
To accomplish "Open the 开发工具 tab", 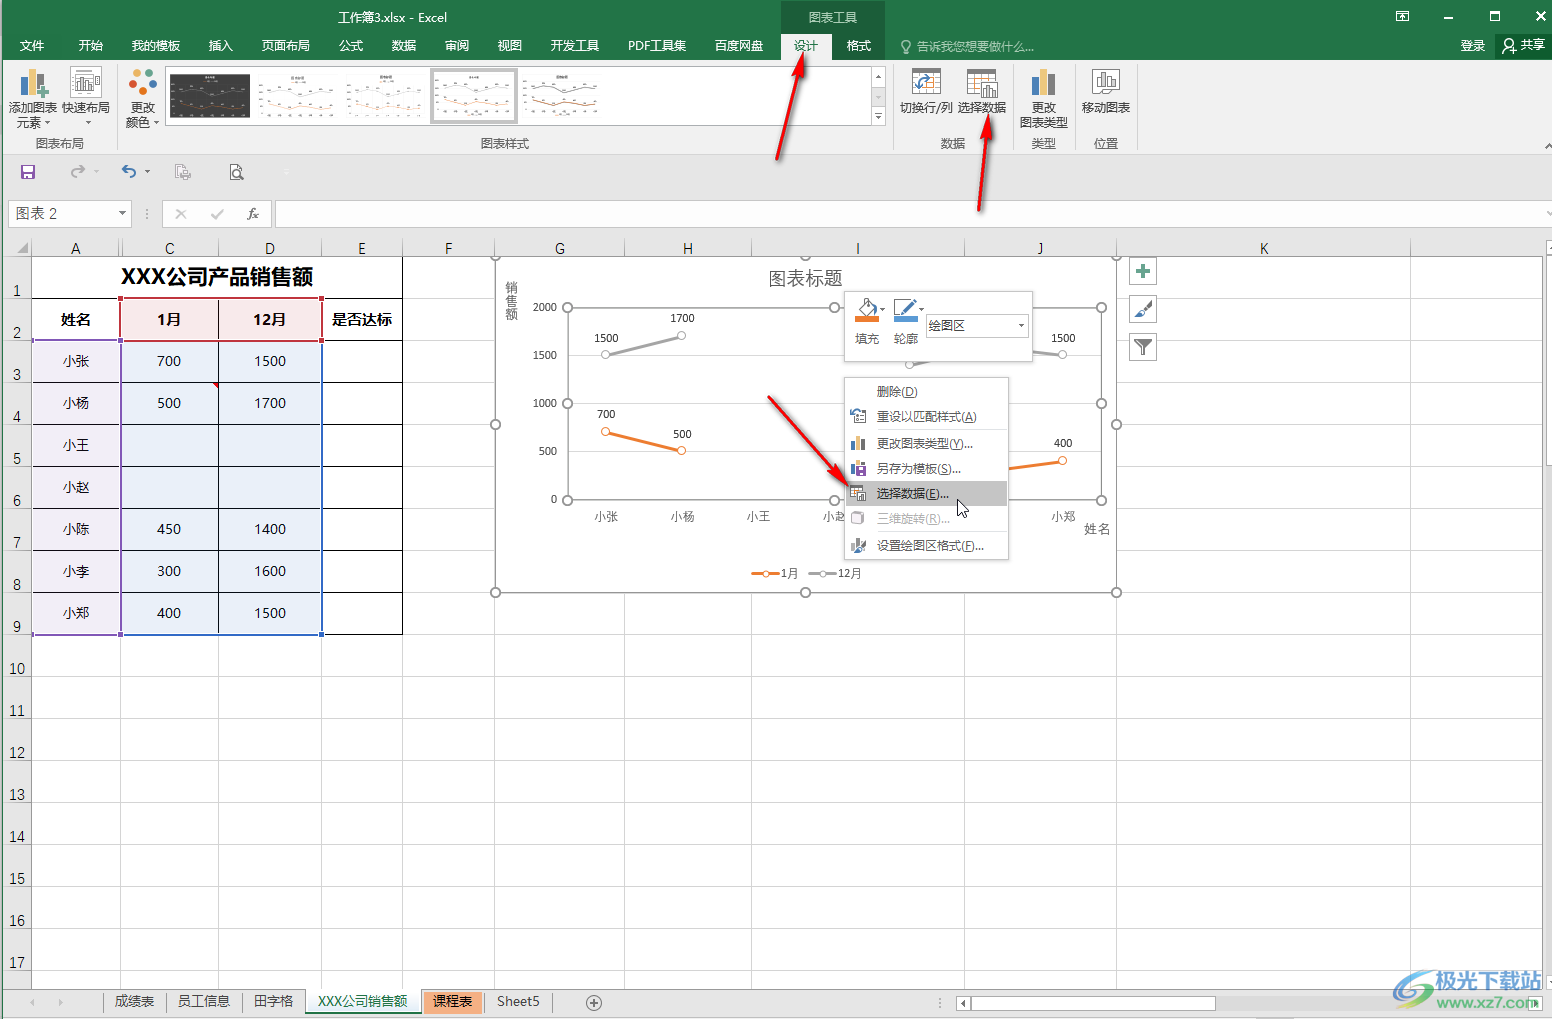I will [x=575, y=46].
